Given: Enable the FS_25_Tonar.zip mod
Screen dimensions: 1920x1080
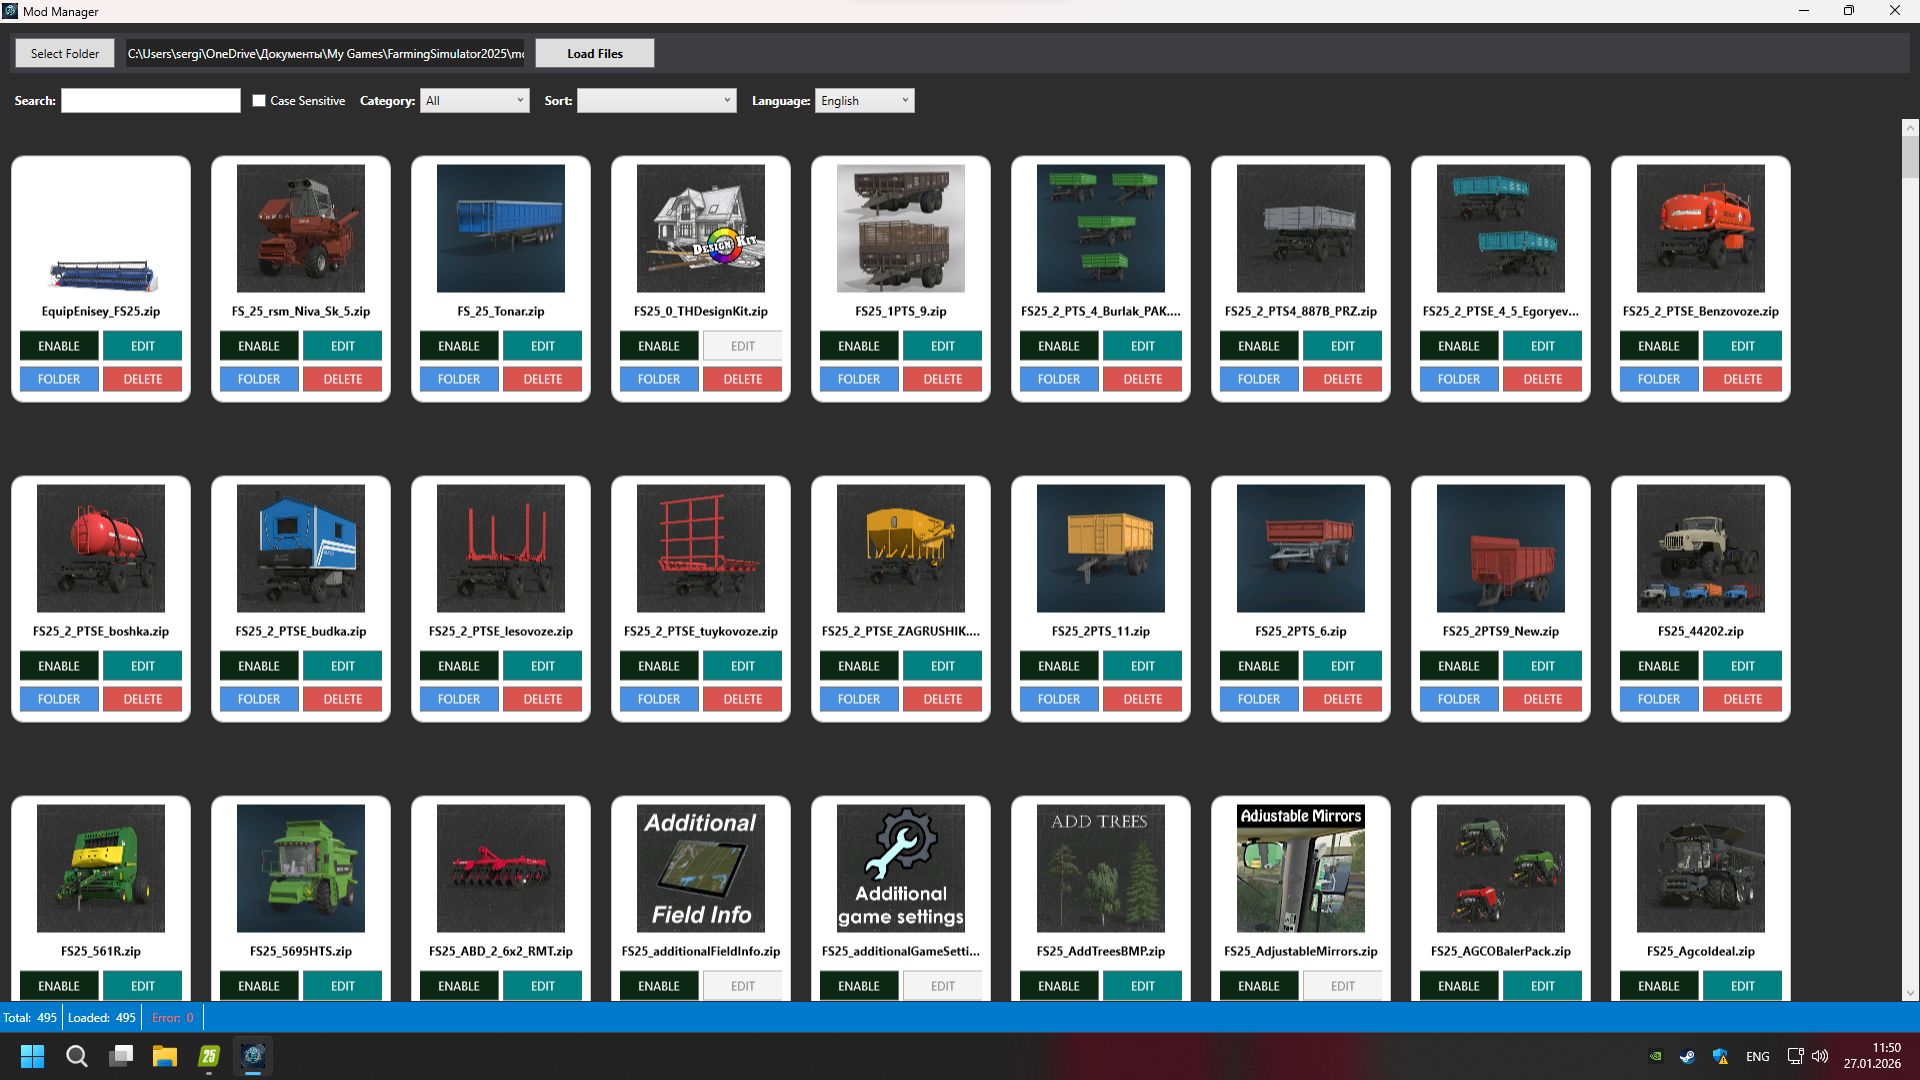Looking at the screenshot, I should pyautogui.click(x=458, y=345).
